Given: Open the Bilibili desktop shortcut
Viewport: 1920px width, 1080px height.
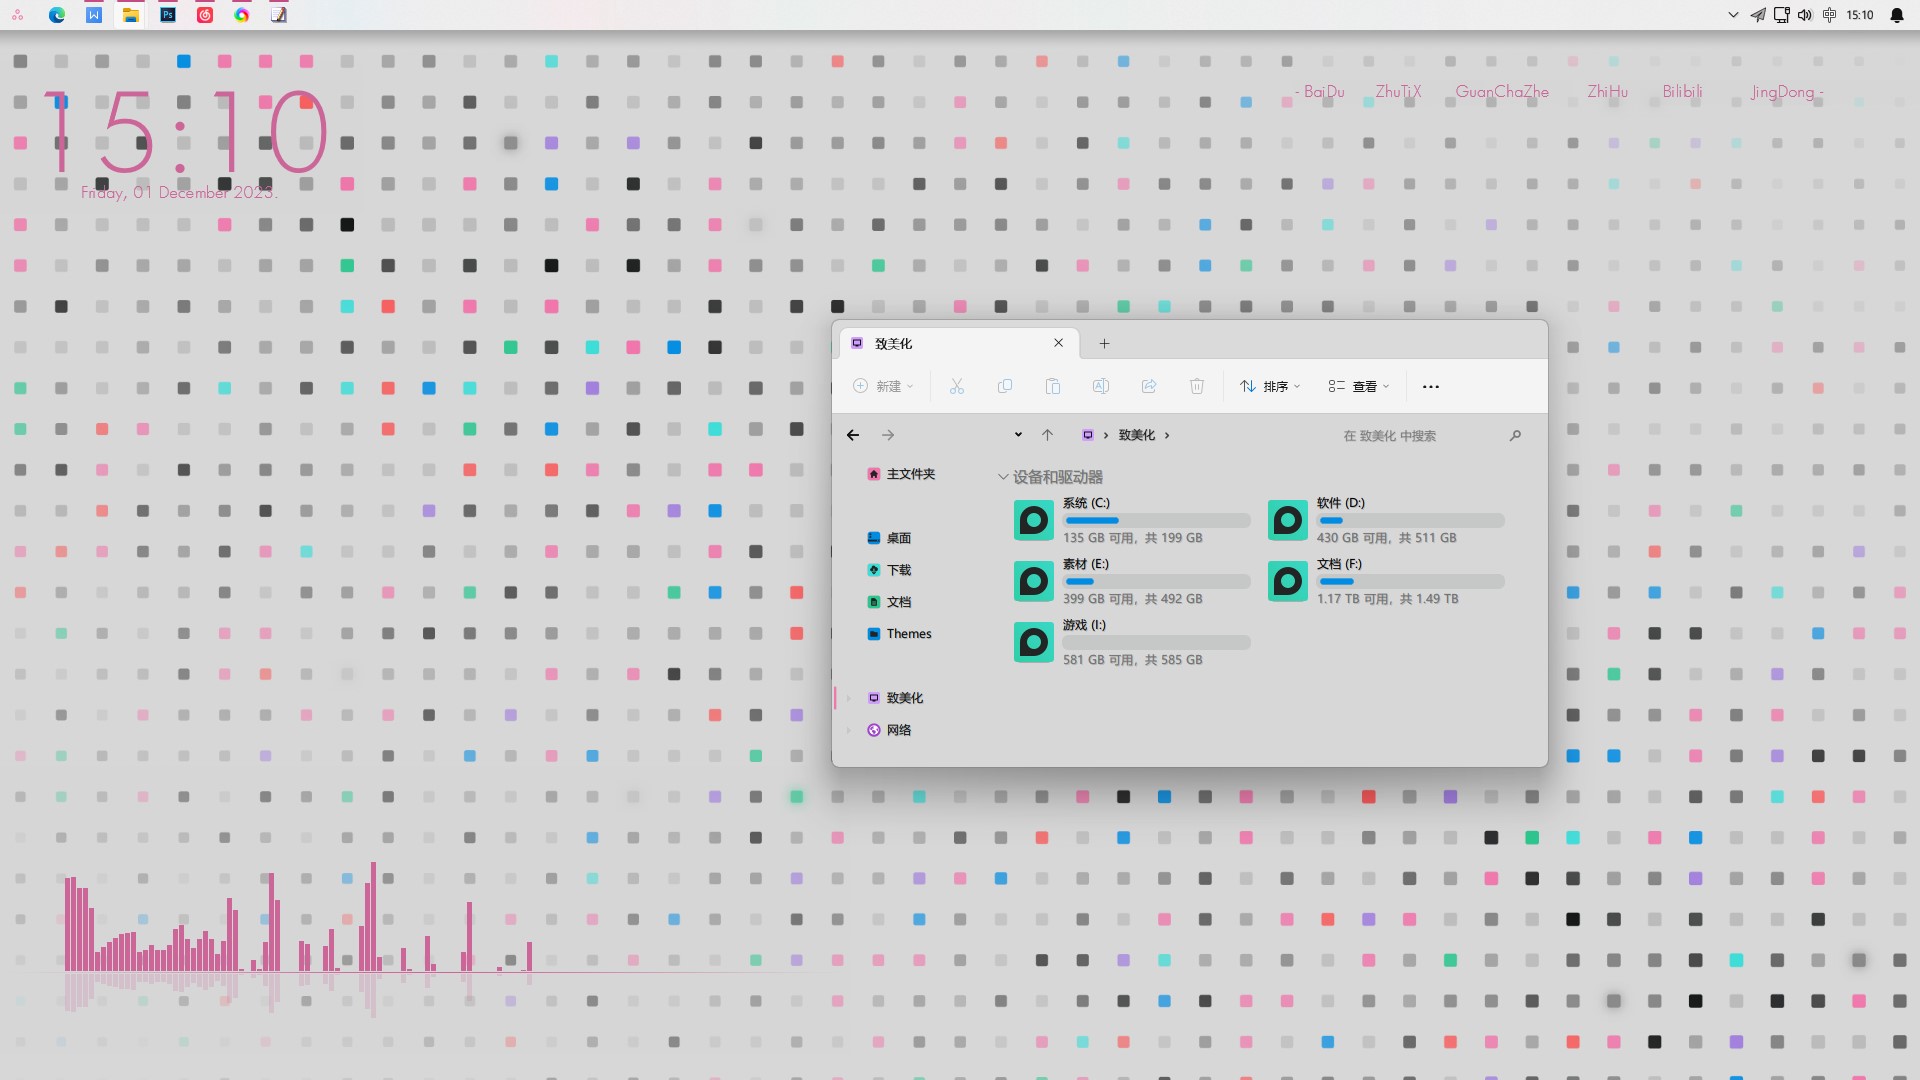Looking at the screenshot, I should pos(1681,91).
